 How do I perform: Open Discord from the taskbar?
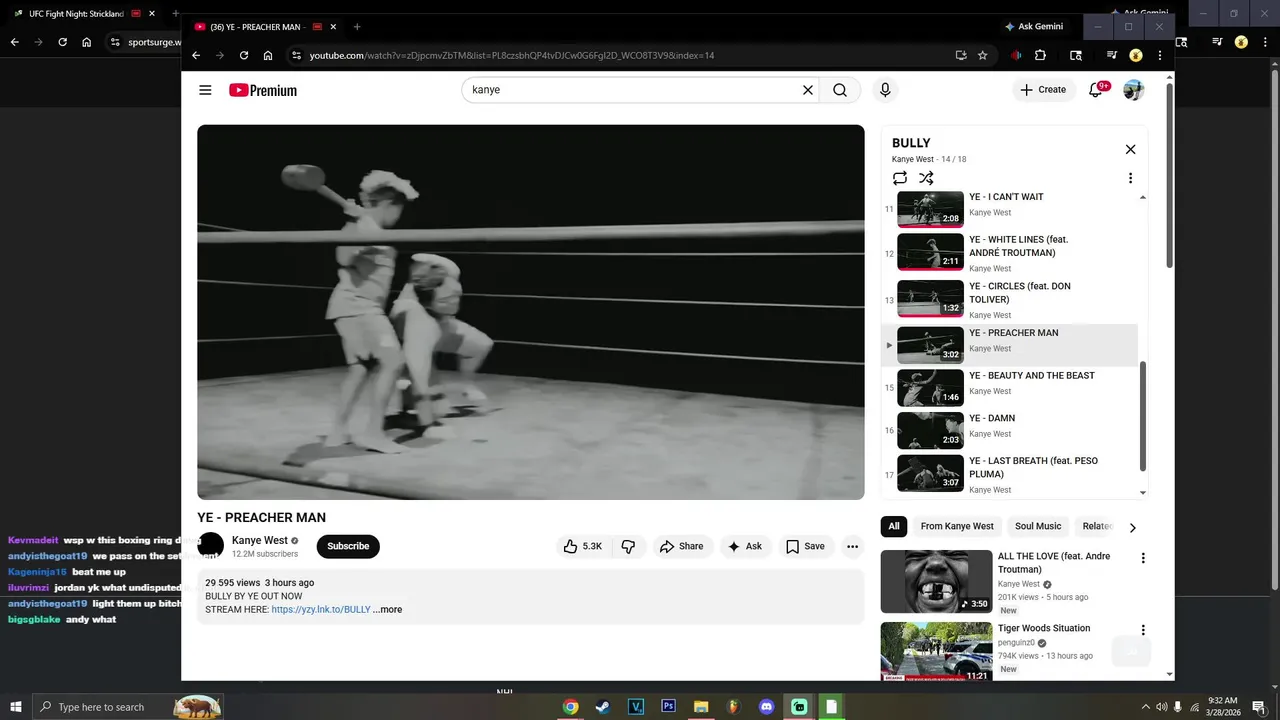pos(766,707)
